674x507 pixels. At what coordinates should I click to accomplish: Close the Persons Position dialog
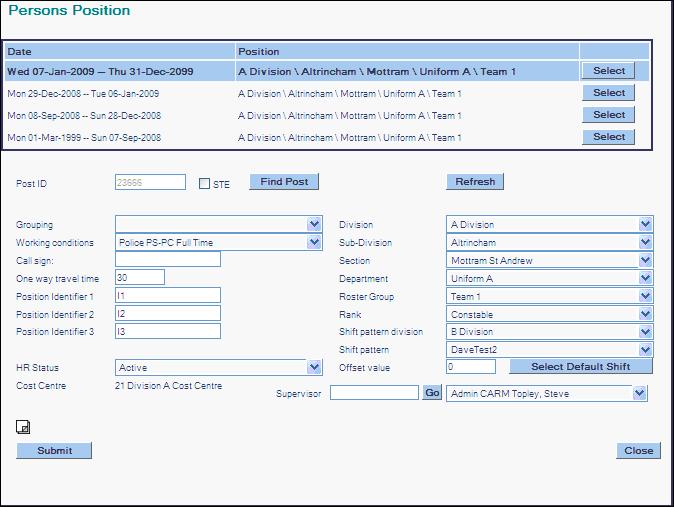pos(637,450)
